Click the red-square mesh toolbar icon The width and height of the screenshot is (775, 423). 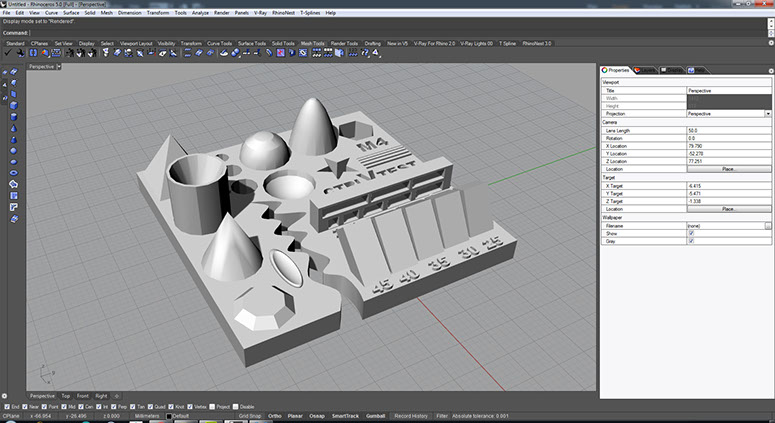280,53
